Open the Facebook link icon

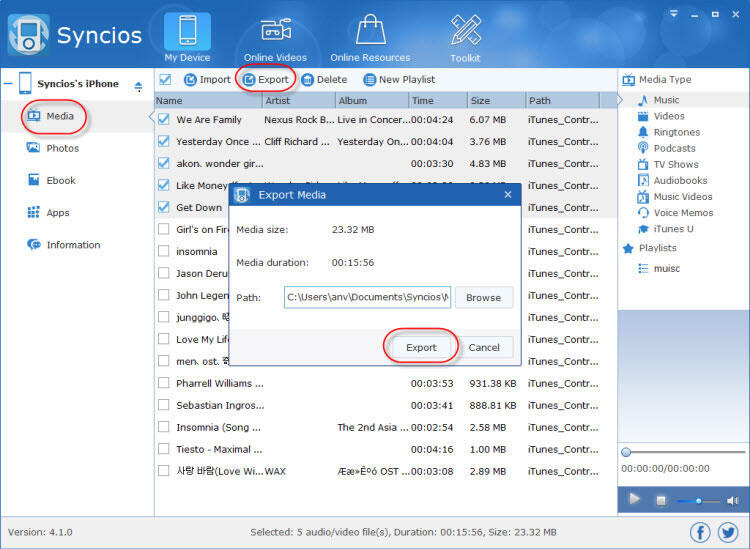click(x=700, y=532)
